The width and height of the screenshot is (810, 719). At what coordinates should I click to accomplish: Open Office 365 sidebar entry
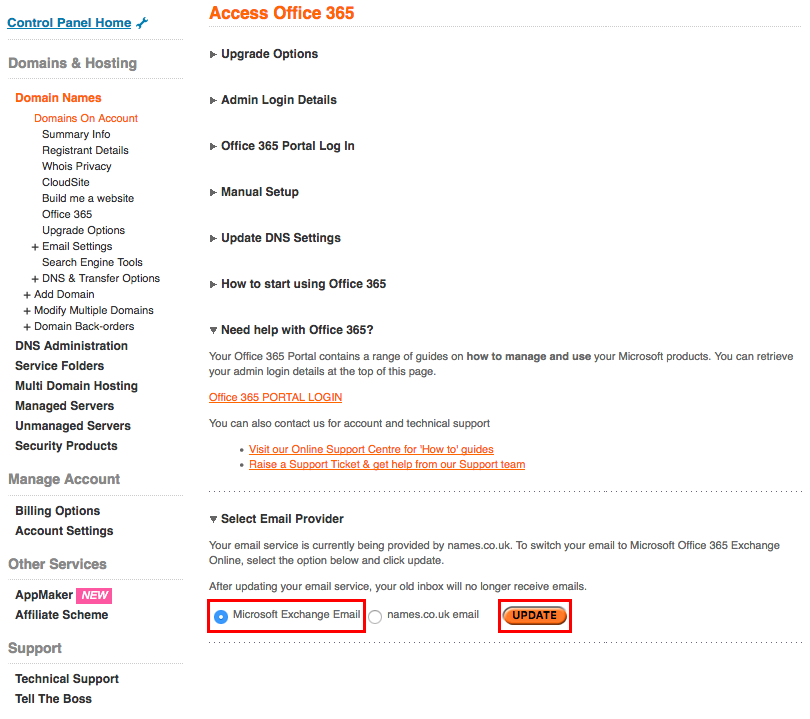(67, 214)
